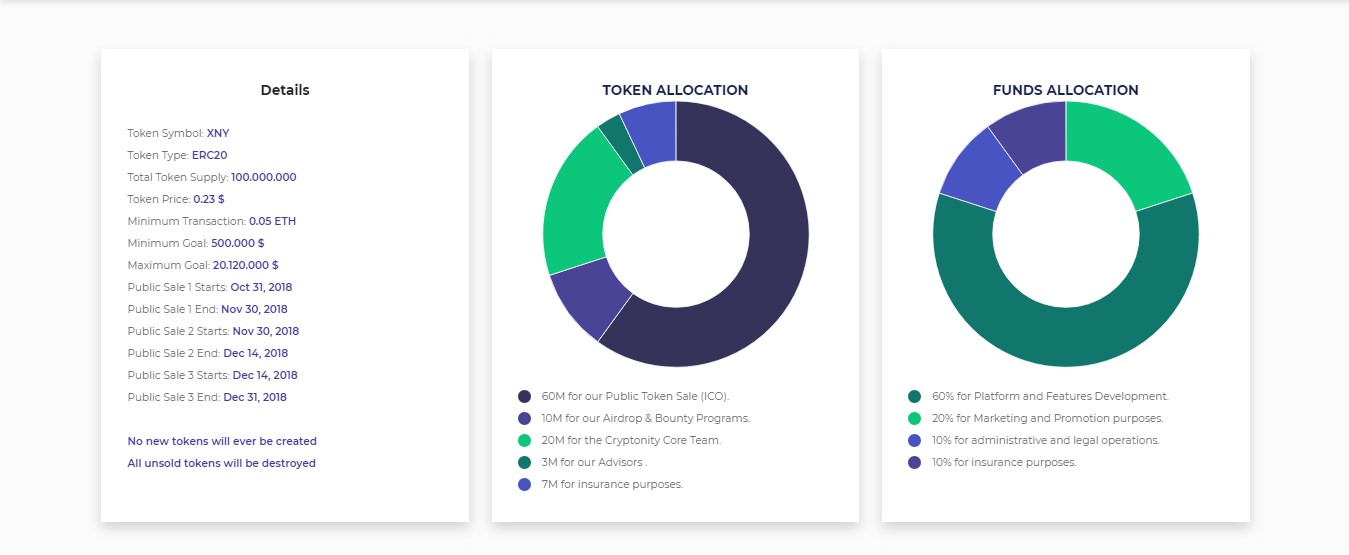Click '20% for Marketing and Promotion purposes.' text

1047,418
